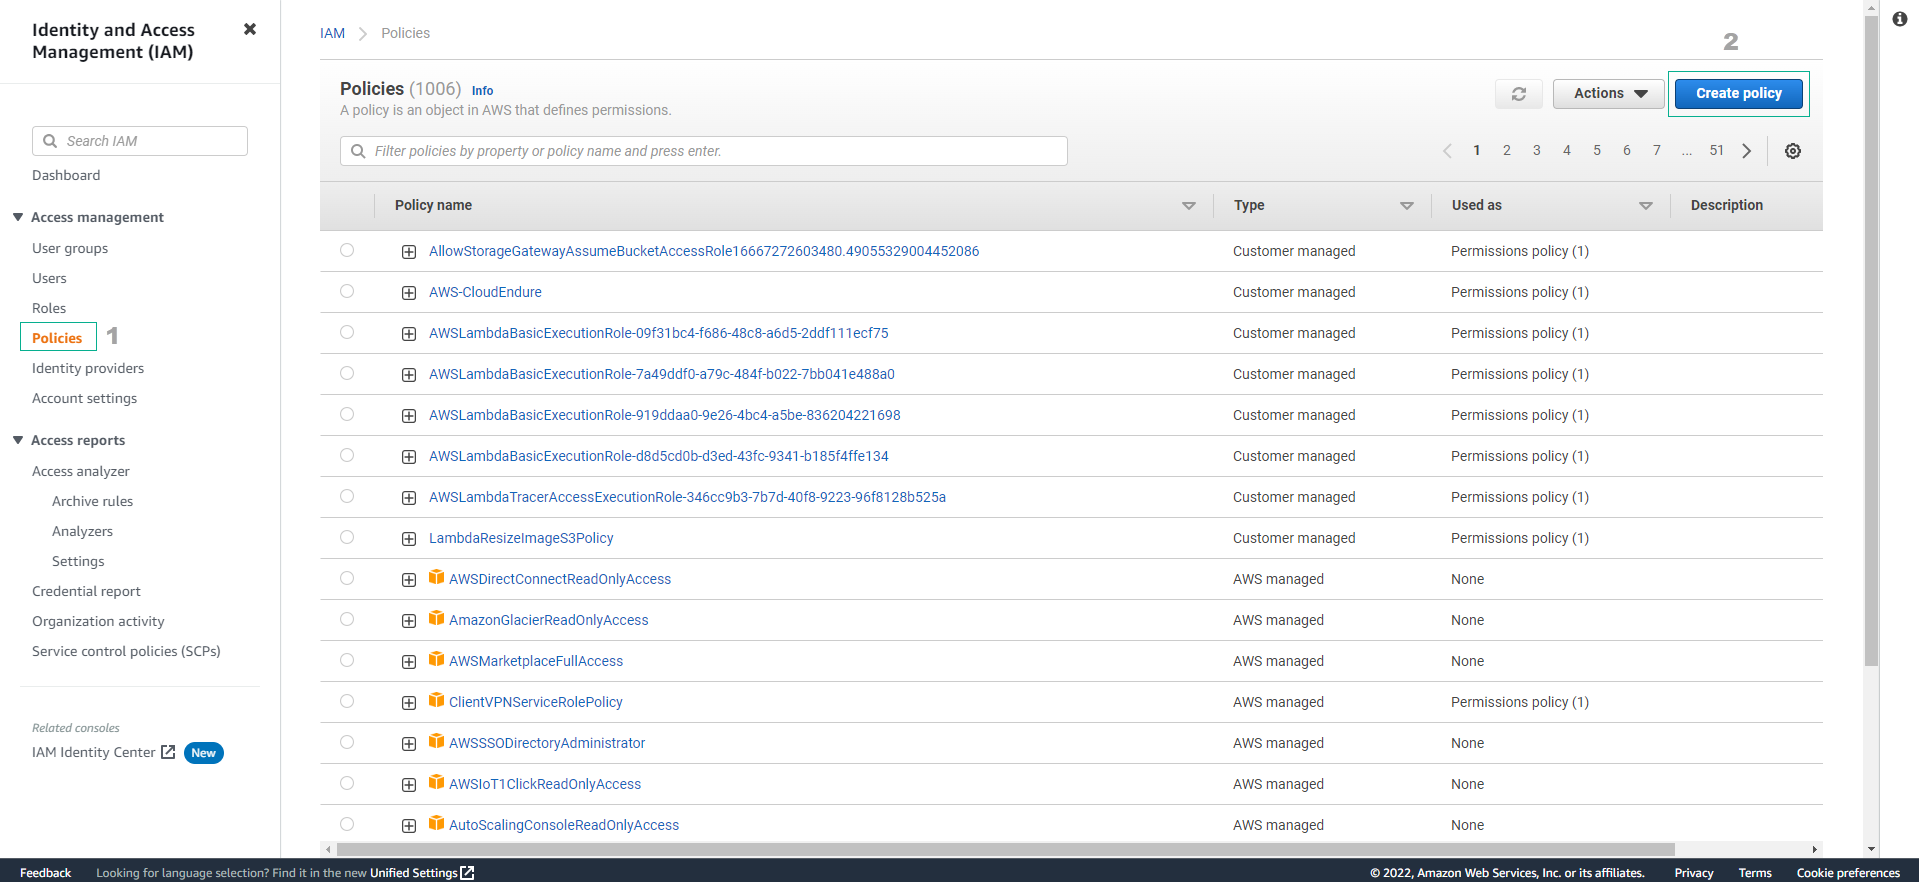Open the Type column sort arrow
This screenshot has width=1919, height=882.
[1407, 206]
